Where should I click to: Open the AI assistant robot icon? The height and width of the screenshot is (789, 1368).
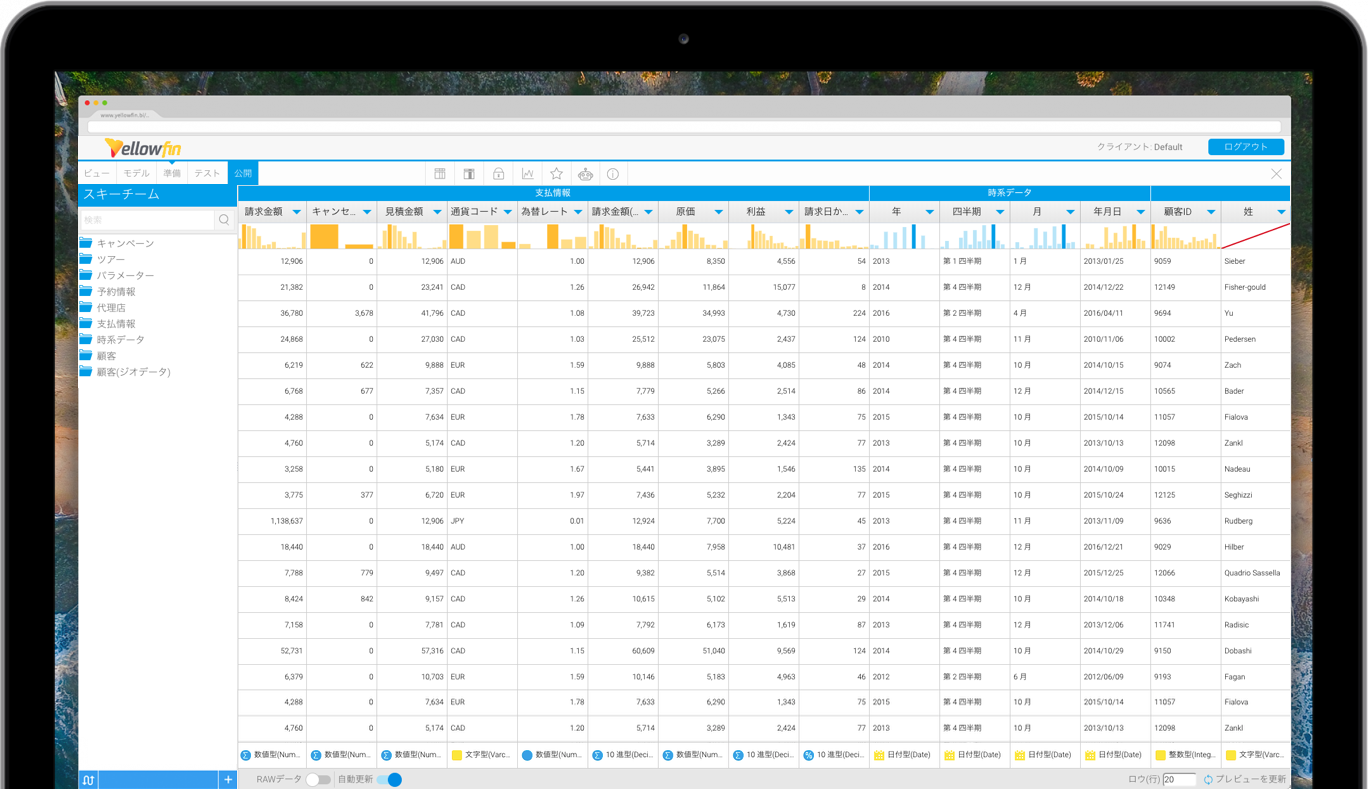coord(585,173)
